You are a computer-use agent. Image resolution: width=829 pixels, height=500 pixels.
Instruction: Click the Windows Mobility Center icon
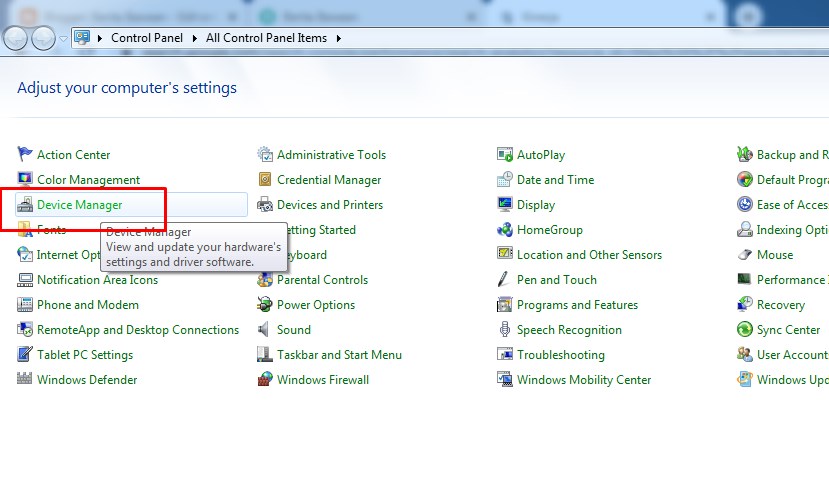click(505, 379)
